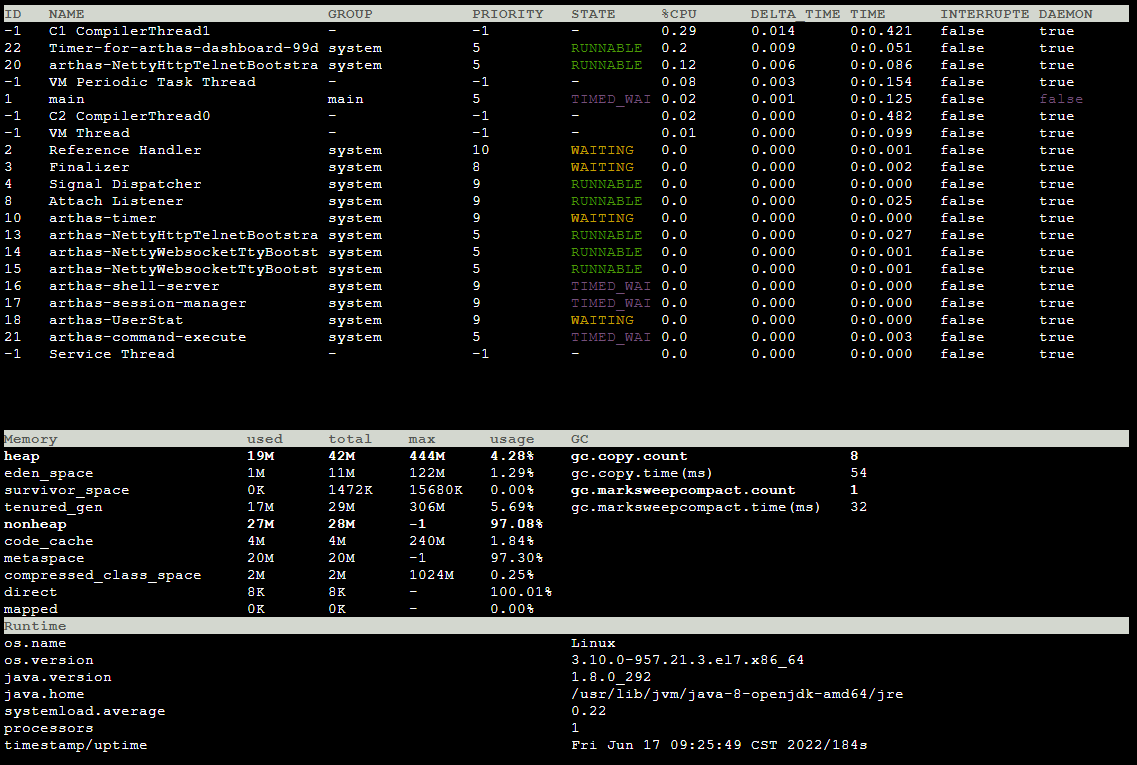Click CPU value 0.29 for C1 CompilerThread1
This screenshot has width=1137, height=765.
(679, 31)
